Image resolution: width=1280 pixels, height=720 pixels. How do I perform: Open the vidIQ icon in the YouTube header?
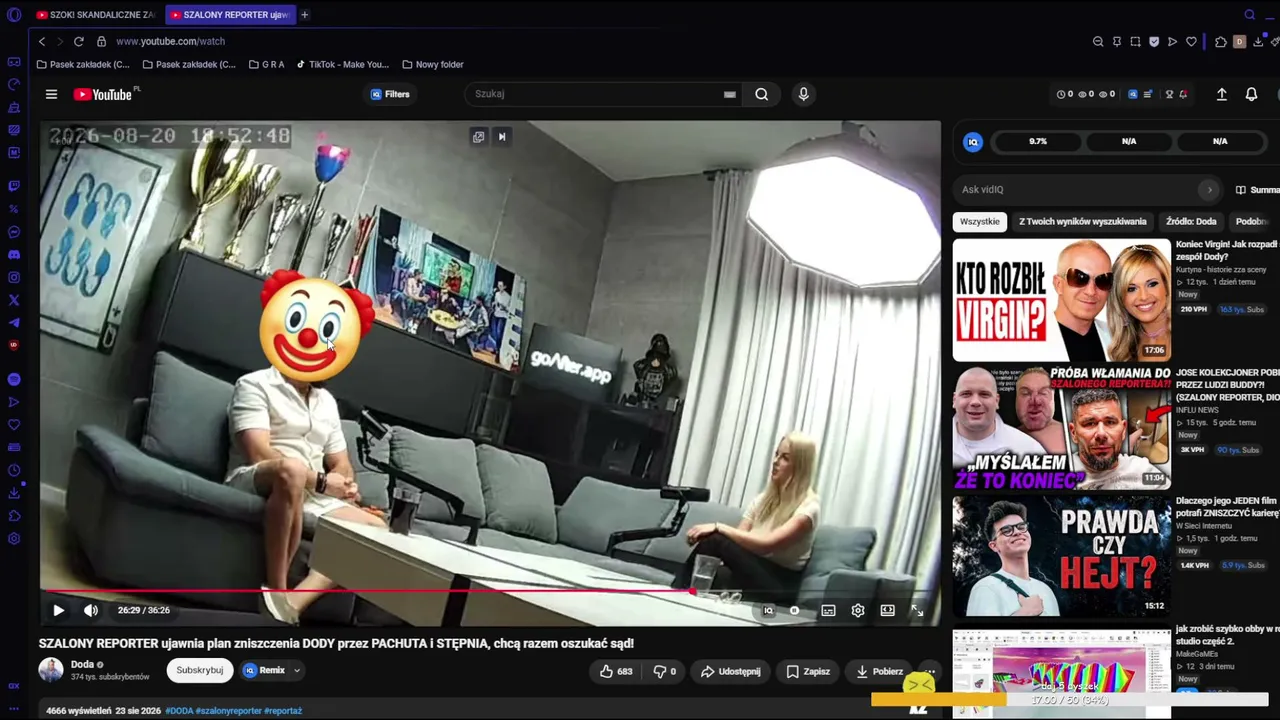click(1133, 94)
